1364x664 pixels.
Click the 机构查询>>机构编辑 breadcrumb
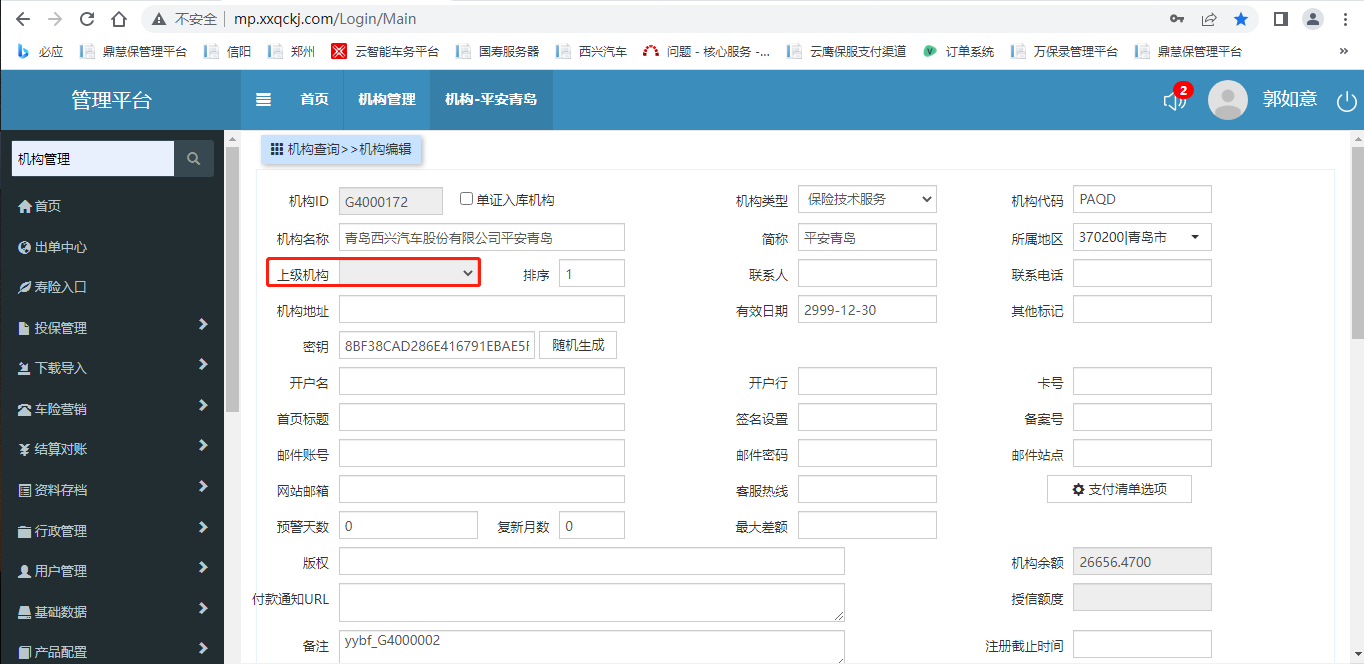341,149
